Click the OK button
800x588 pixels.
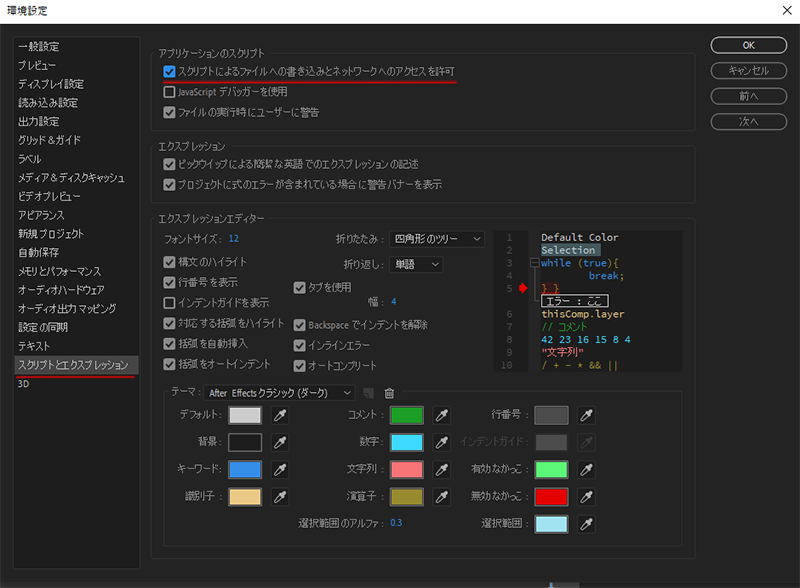(x=748, y=45)
